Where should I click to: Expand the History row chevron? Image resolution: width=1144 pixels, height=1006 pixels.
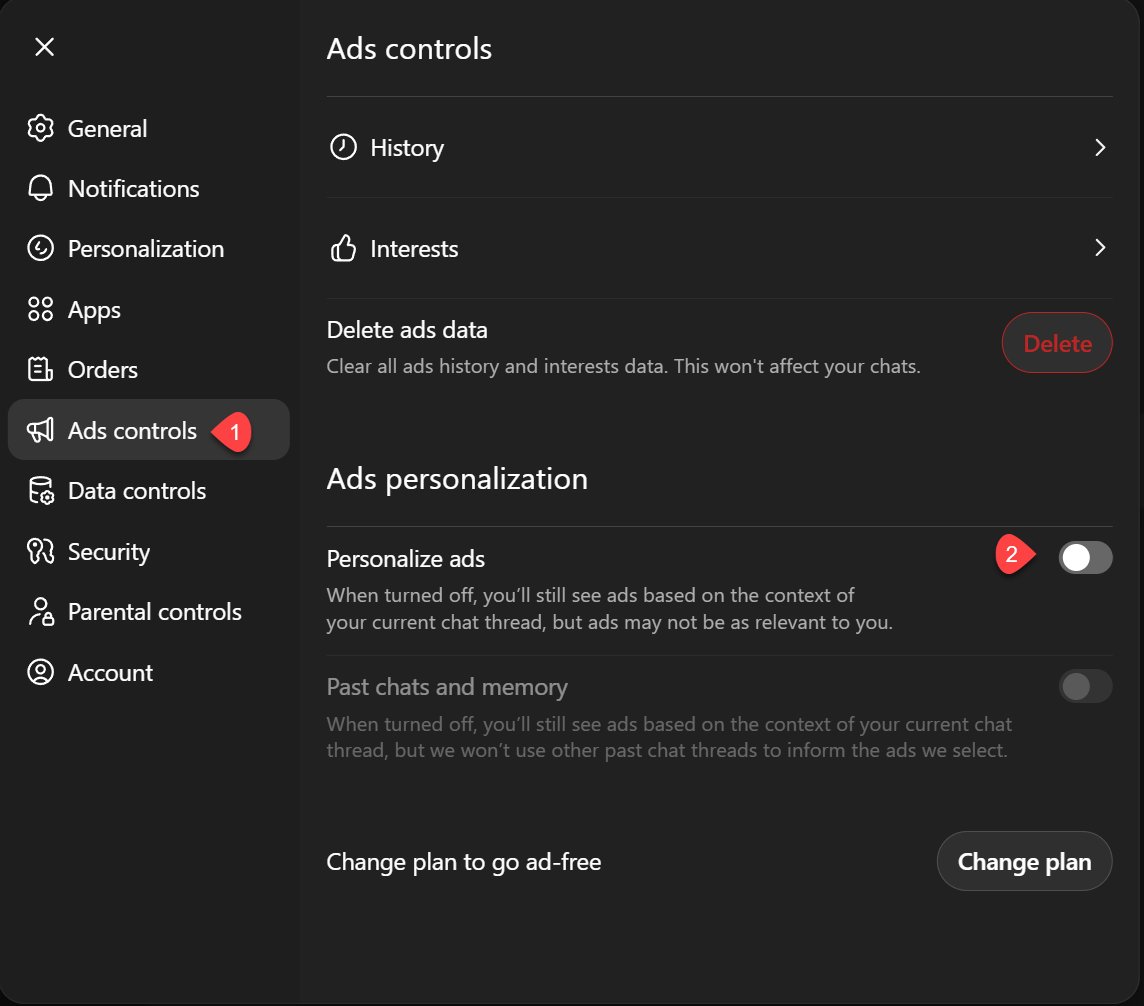pos(1100,147)
